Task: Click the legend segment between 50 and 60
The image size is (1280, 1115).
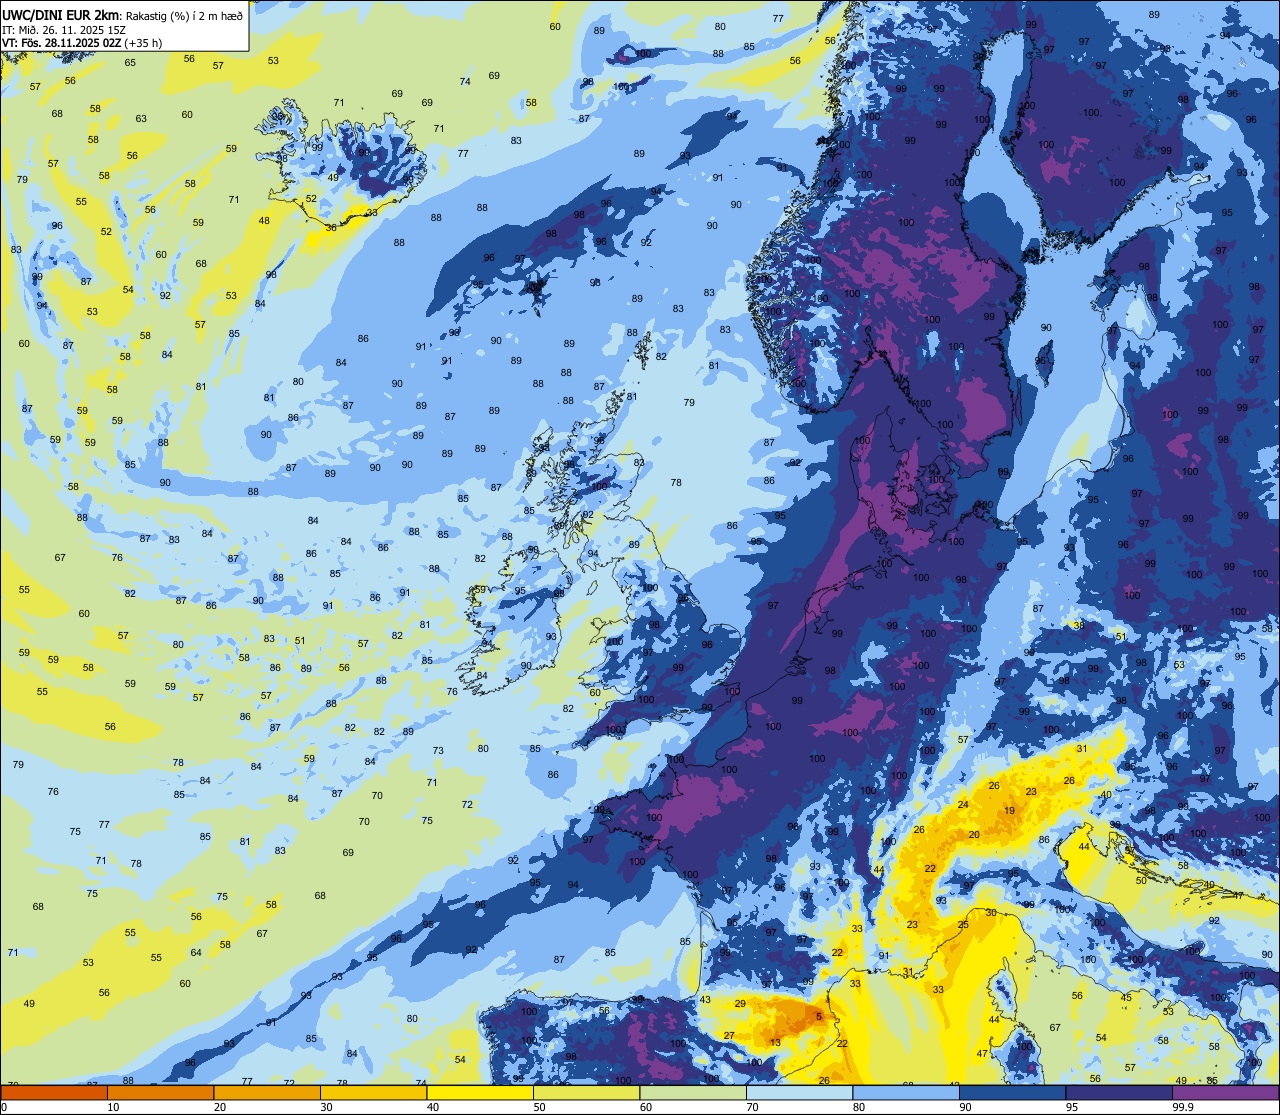Action: click(x=586, y=1092)
